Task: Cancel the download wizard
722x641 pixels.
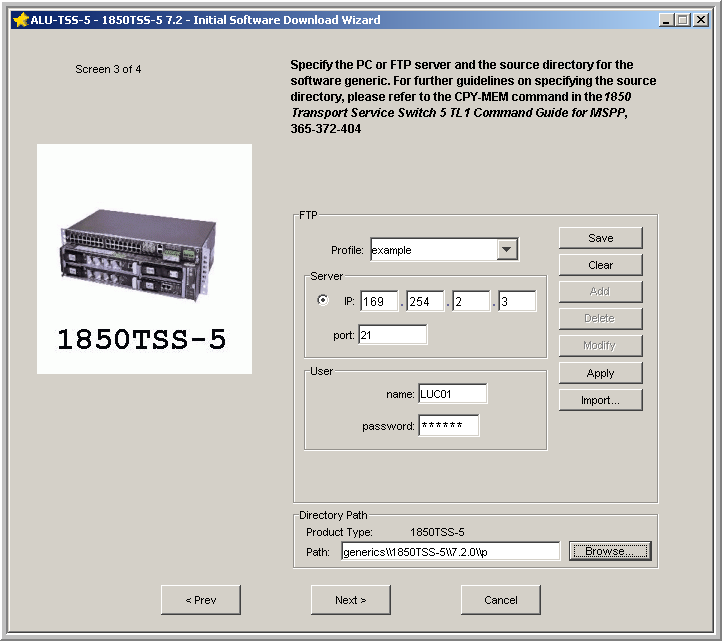Action: point(501,600)
